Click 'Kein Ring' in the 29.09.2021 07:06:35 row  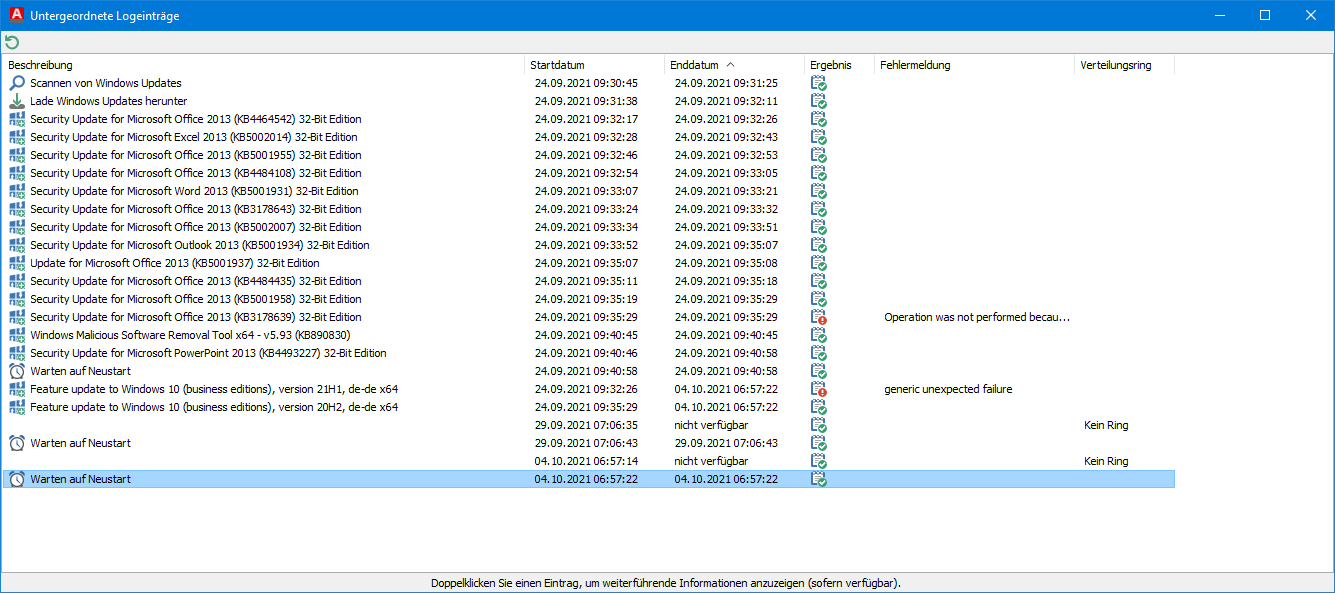[1106, 425]
